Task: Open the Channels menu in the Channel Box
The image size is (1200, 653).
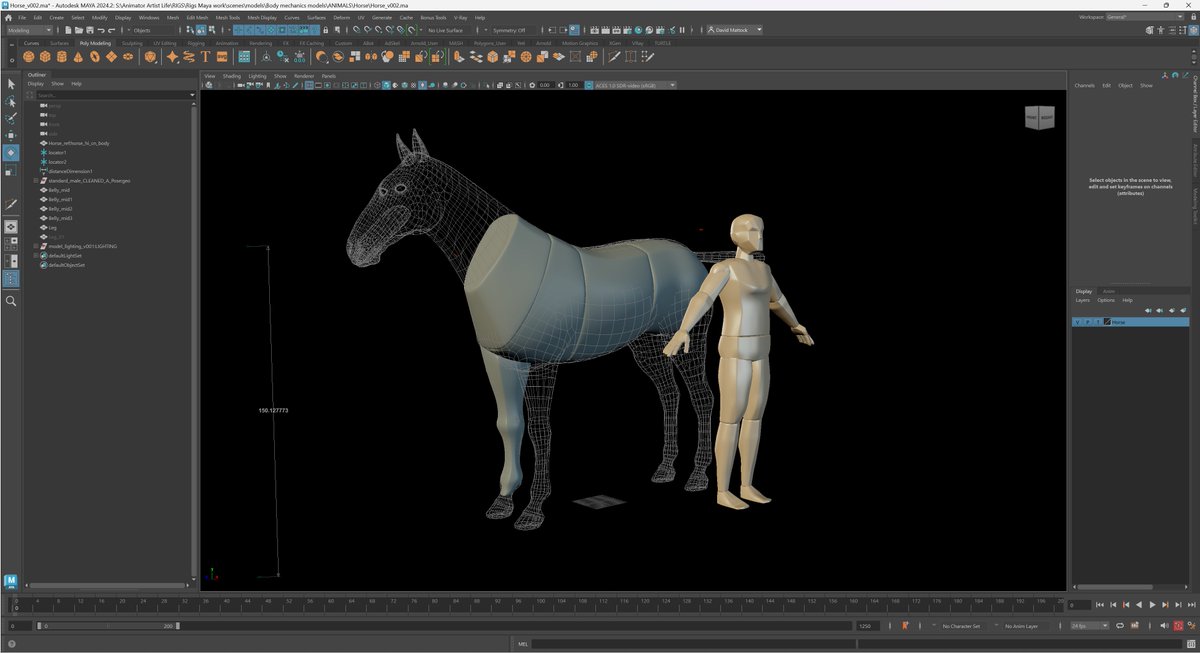Action: click(x=1084, y=85)
